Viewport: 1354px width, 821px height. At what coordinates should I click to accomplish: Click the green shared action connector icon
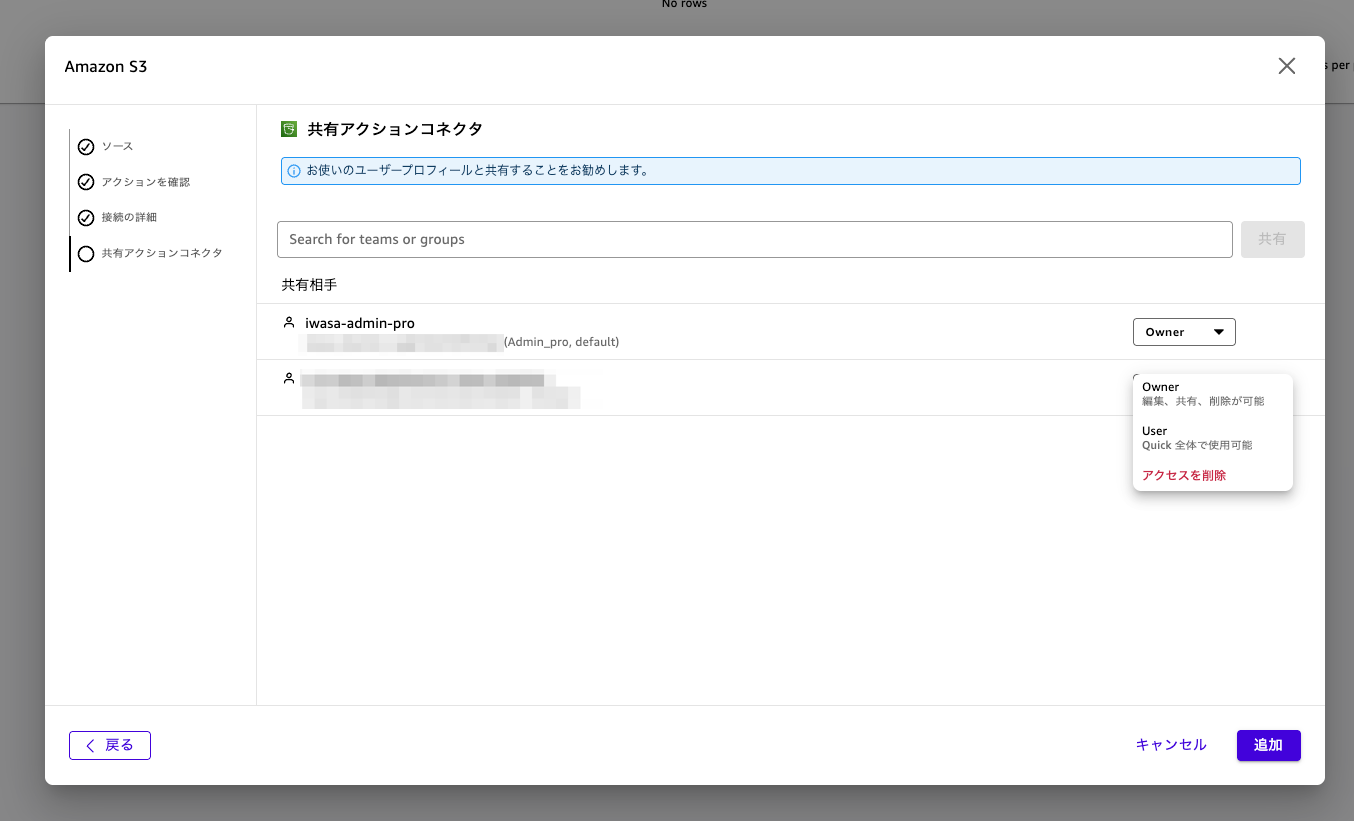289,129
